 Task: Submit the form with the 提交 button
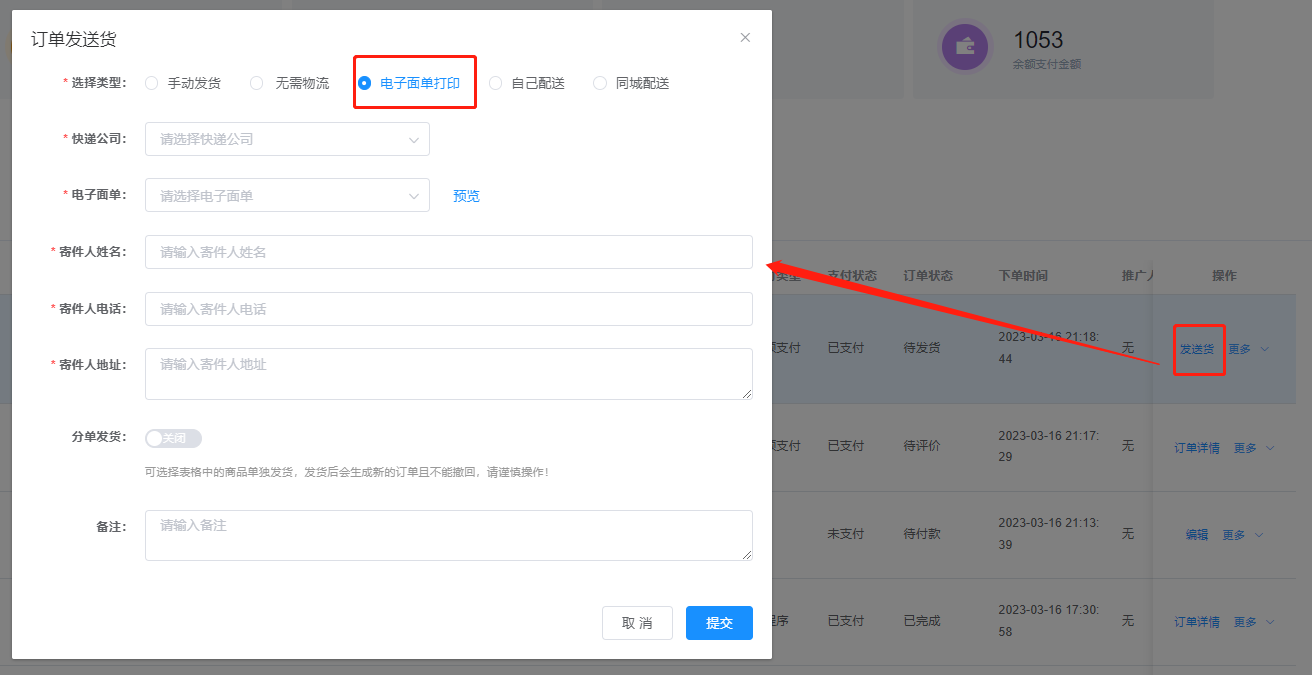coord(719,623)
